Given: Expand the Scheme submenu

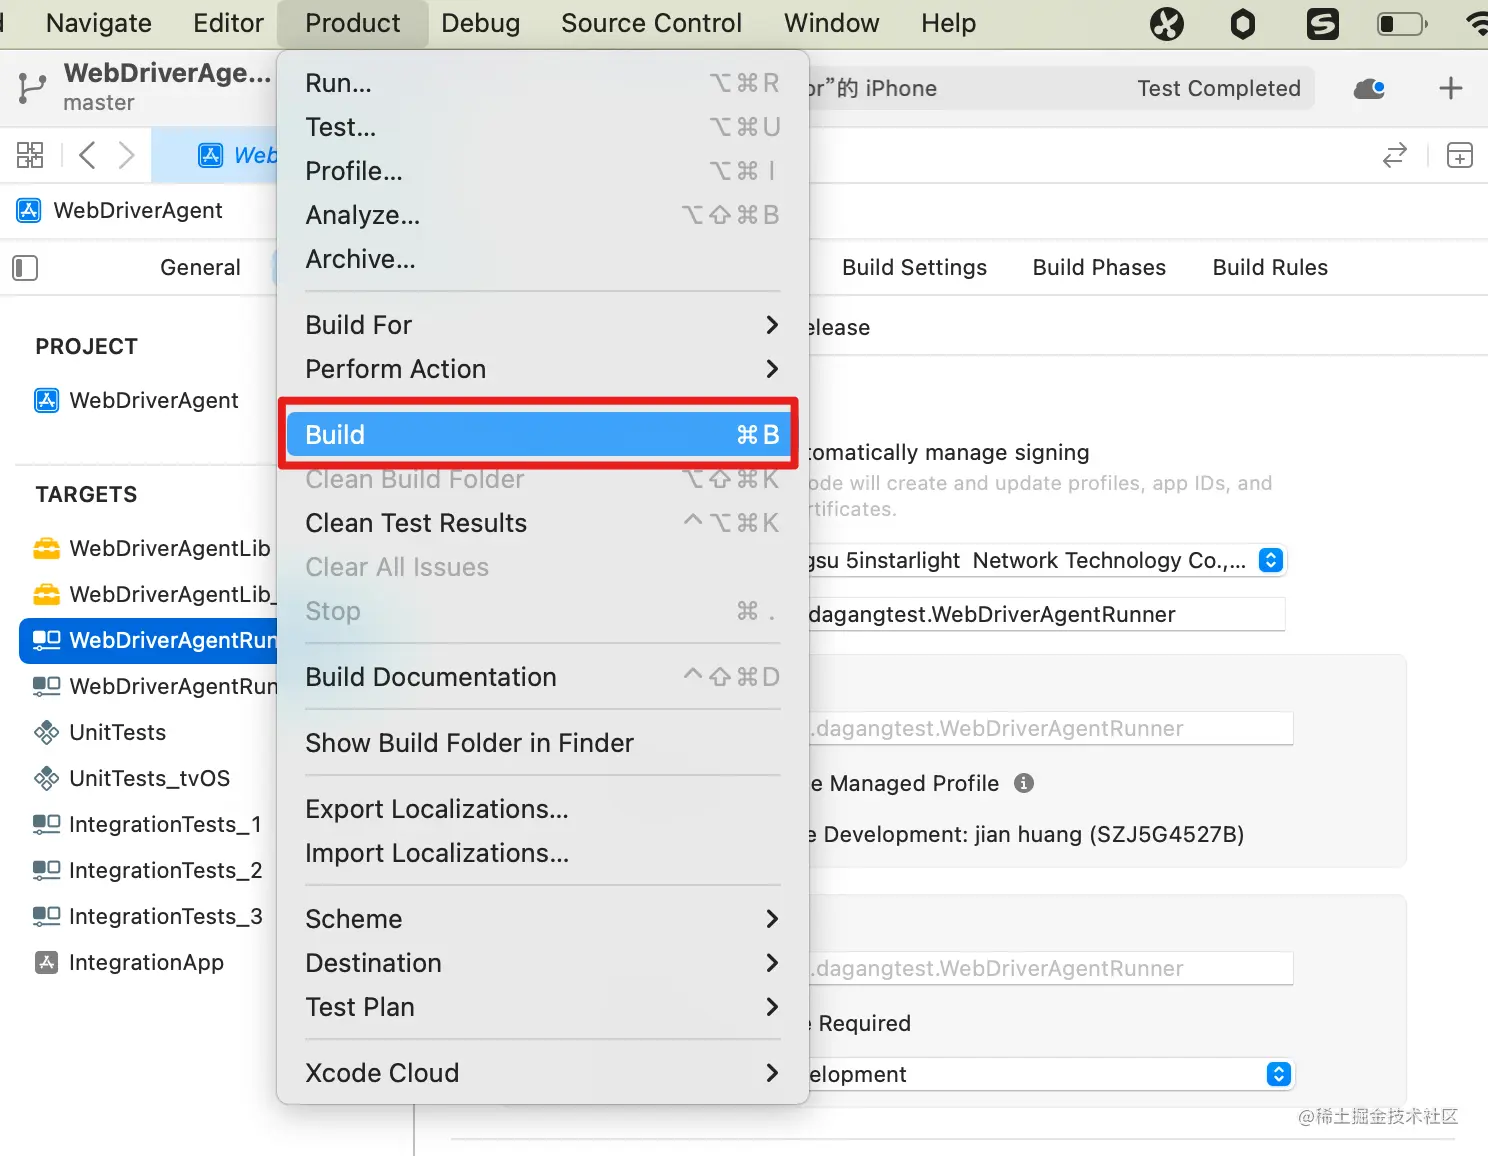Looking at the screenshot, I should (542, 919).
